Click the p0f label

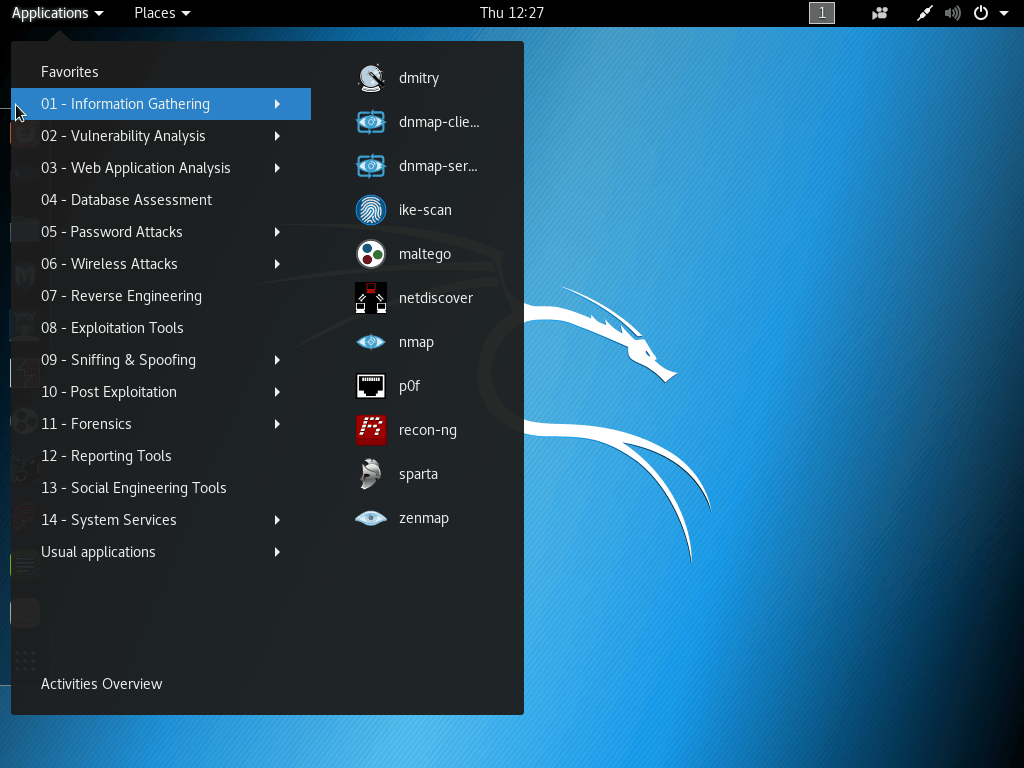(x=409, y=386)
